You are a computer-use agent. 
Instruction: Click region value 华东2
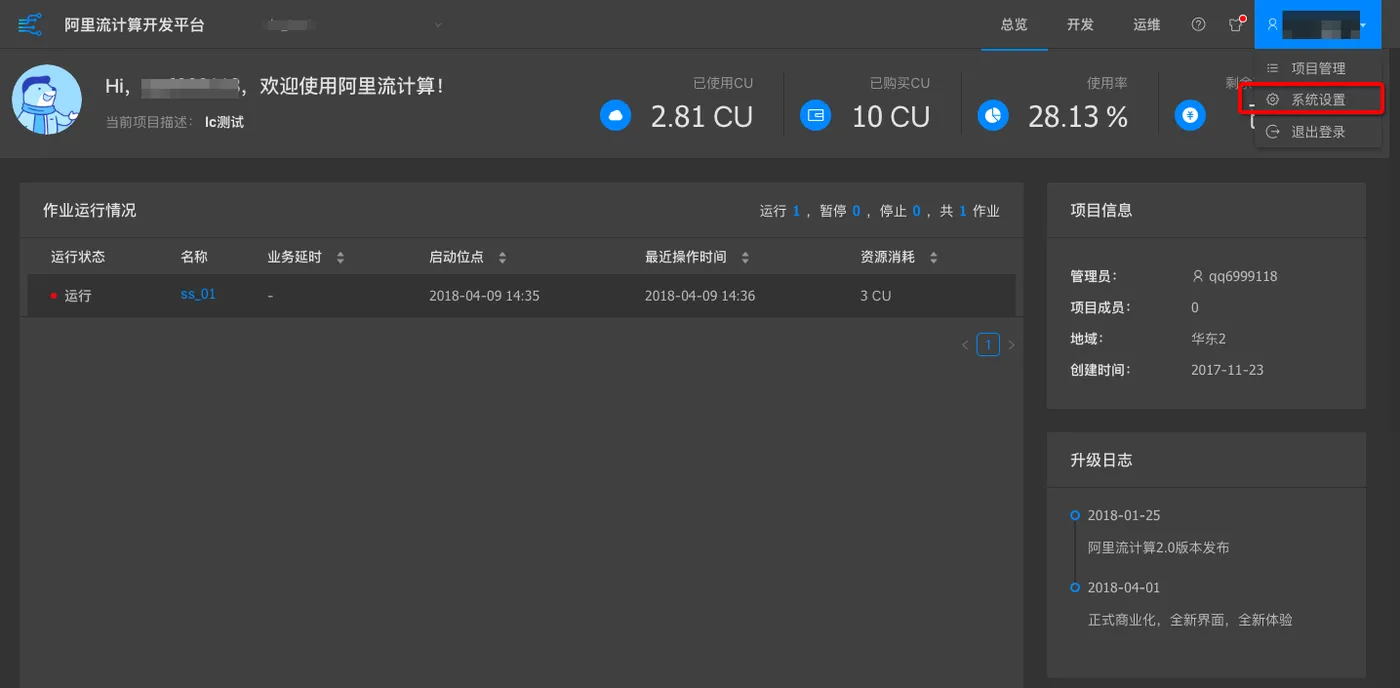[x=1208, y=339]
